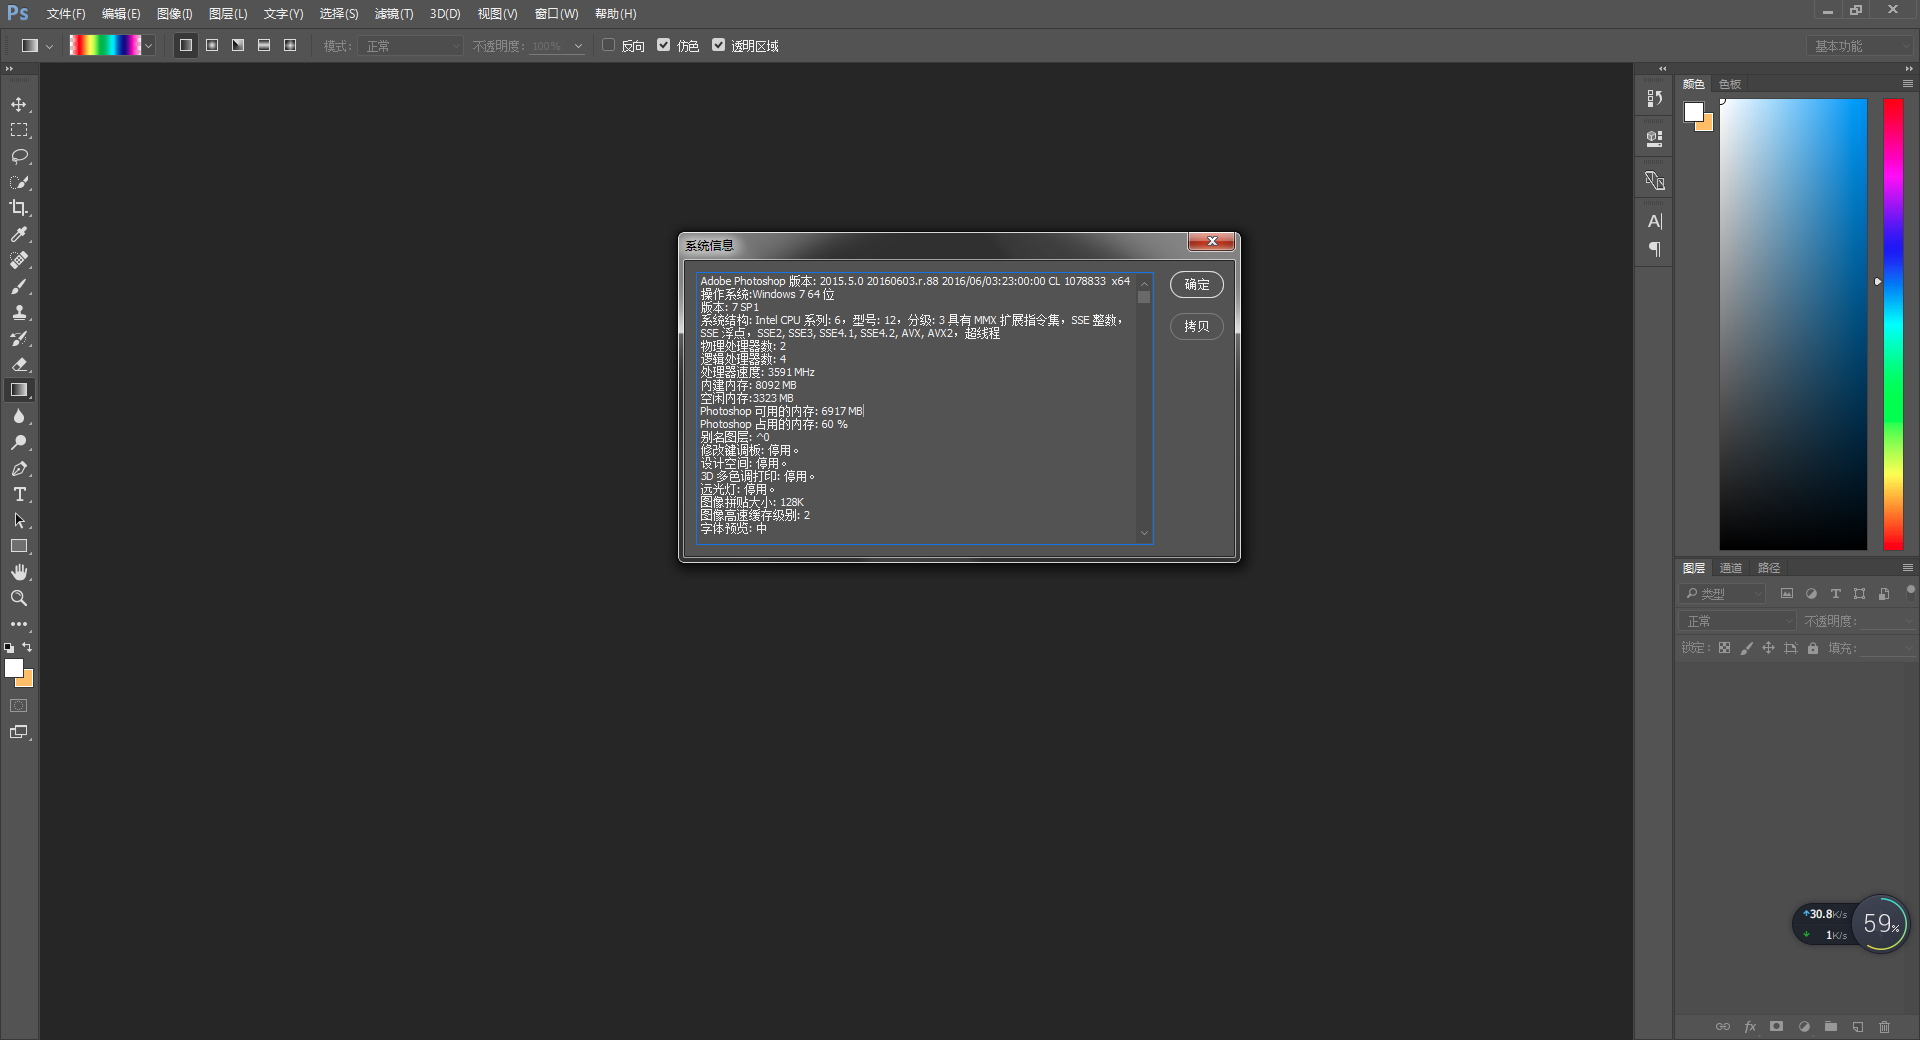Switch to the 路径 tab
Image resolution: width=1920 pixels, height=1040 pixels.
pos(1769,568)
